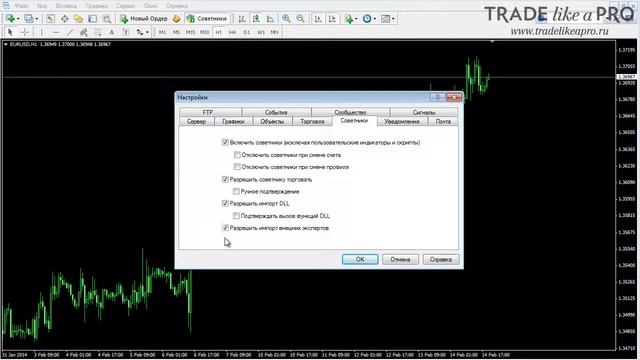640x360 pixels.
Task: Toggle the Советники auto-trading toolbar button
Action: tap(206, 19)
